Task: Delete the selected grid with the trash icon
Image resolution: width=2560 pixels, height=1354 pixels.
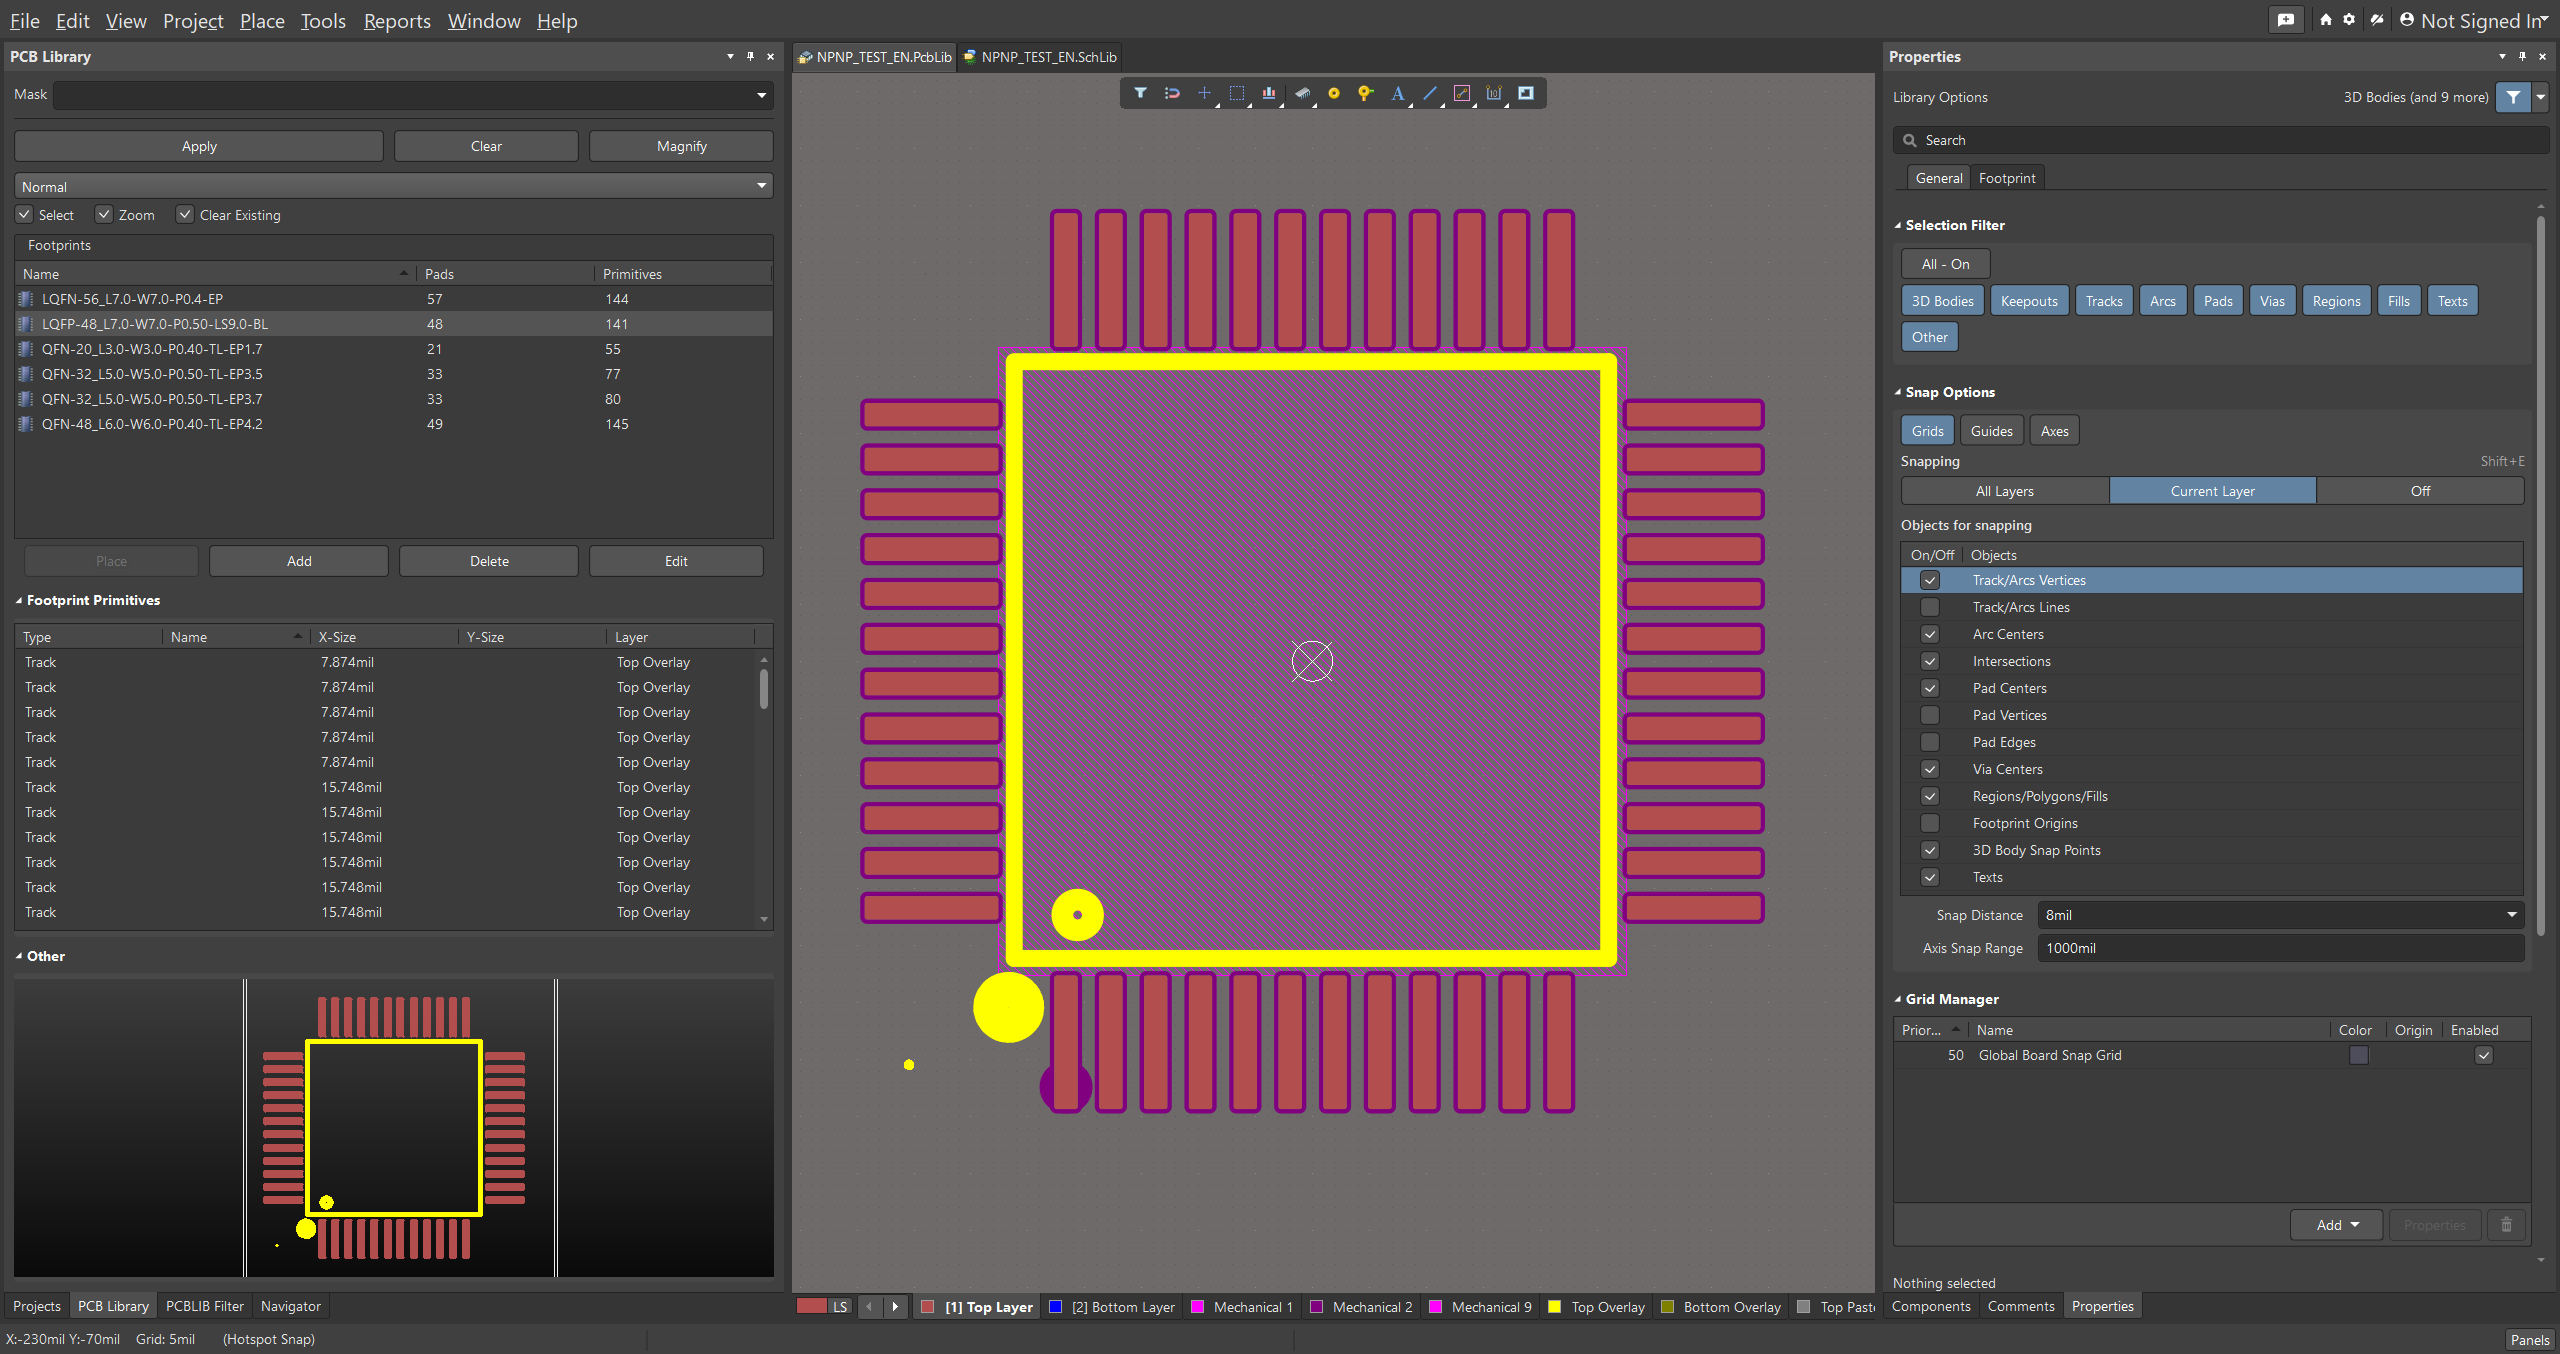Action: (2506, 1225)
